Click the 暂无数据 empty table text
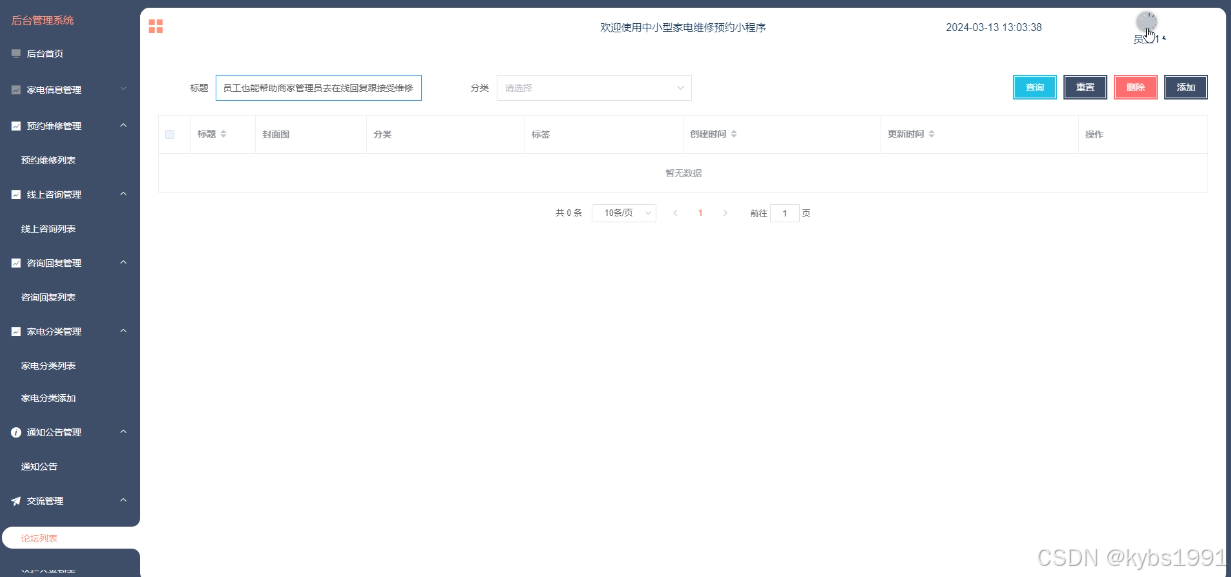This screenshot has width=1231, height=577. click(x=683, y=173)
